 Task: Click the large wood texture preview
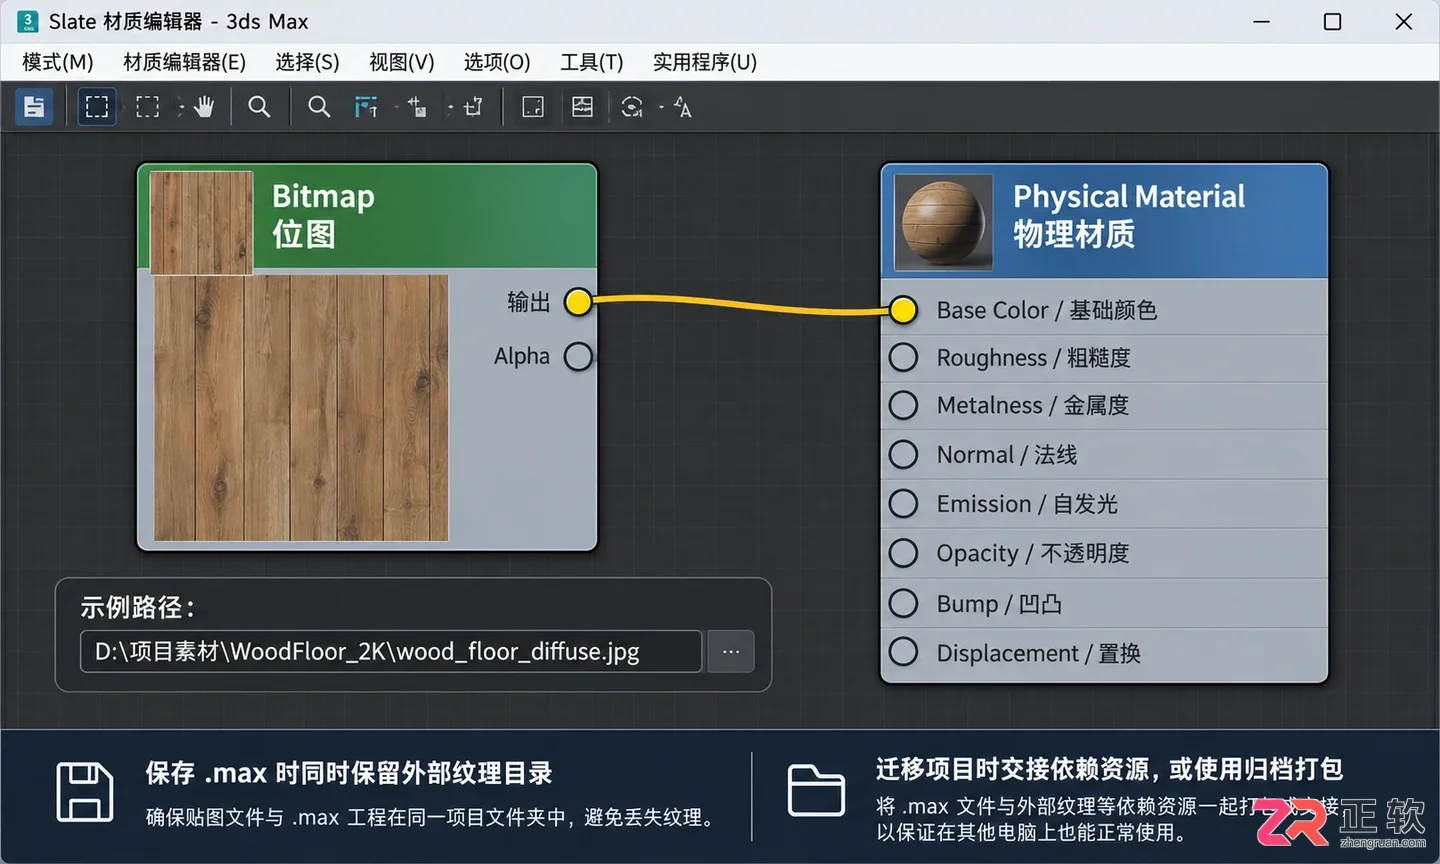[301, 408]
